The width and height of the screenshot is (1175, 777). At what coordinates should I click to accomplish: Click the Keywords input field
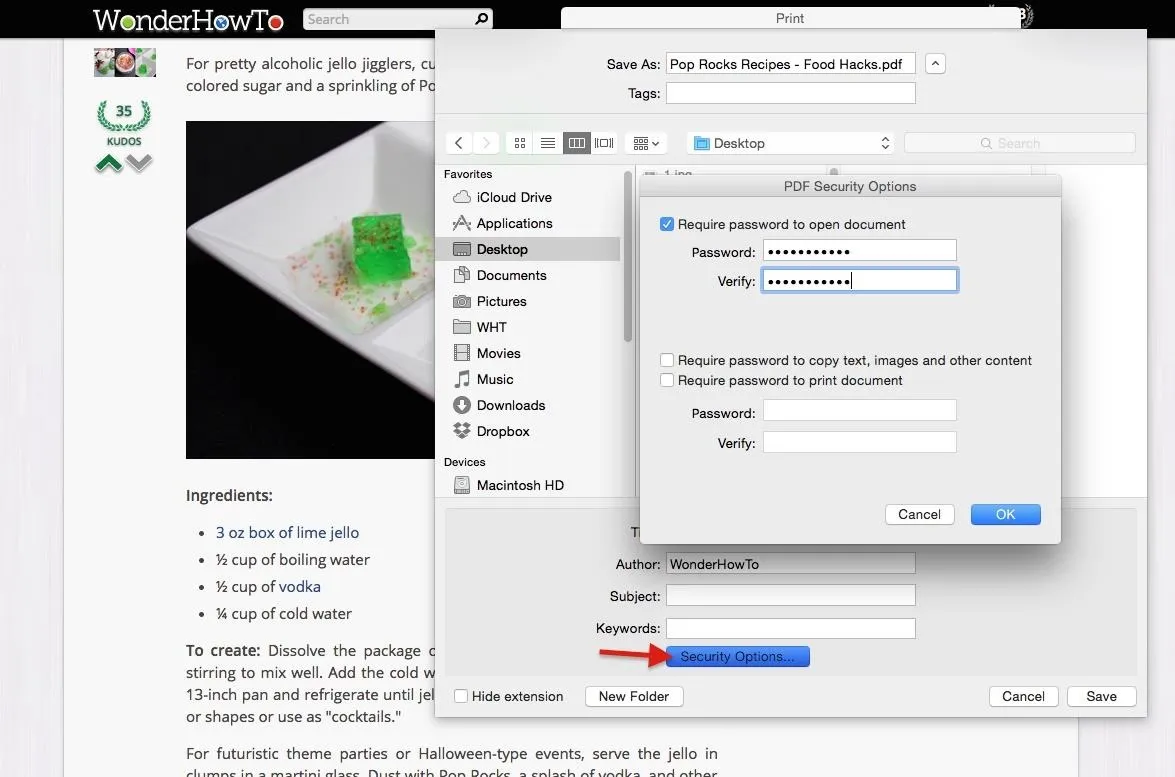791,628
